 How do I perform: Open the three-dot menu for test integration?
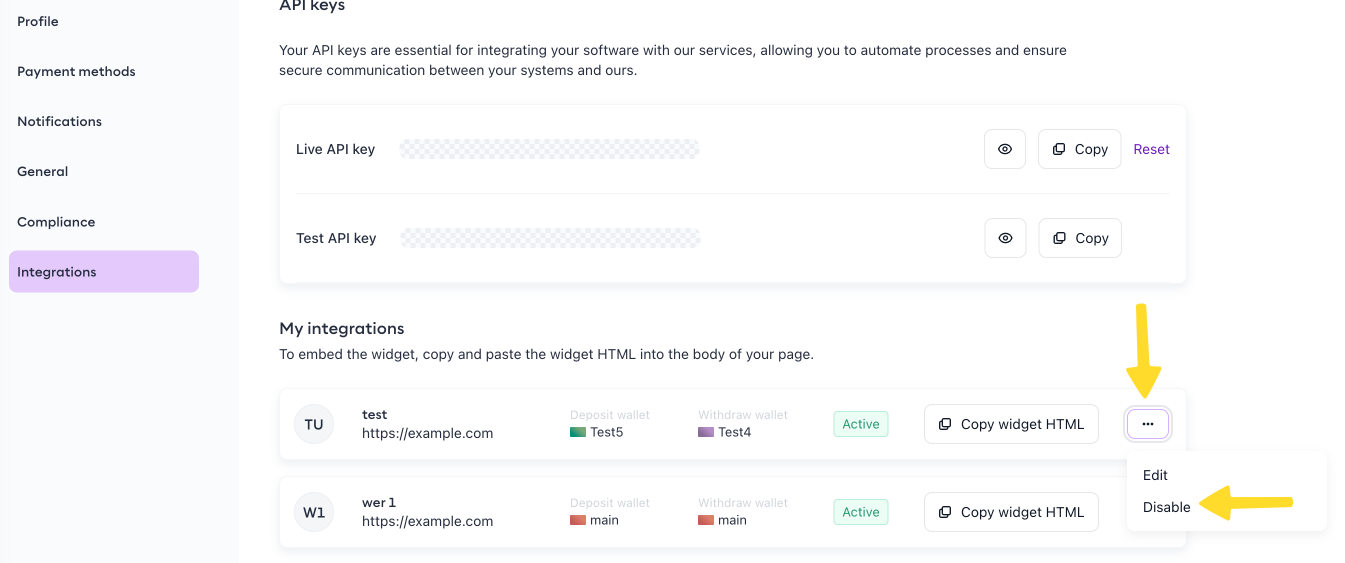coord(1147,424)
